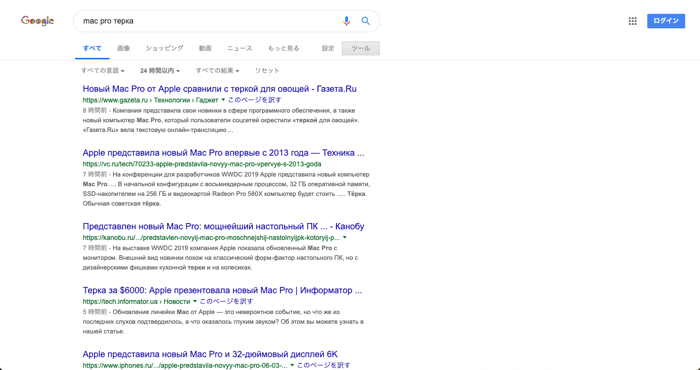700x370 pixels.
Task: Open the Терка за $6000 result title
Action: [x=222, y=291]
